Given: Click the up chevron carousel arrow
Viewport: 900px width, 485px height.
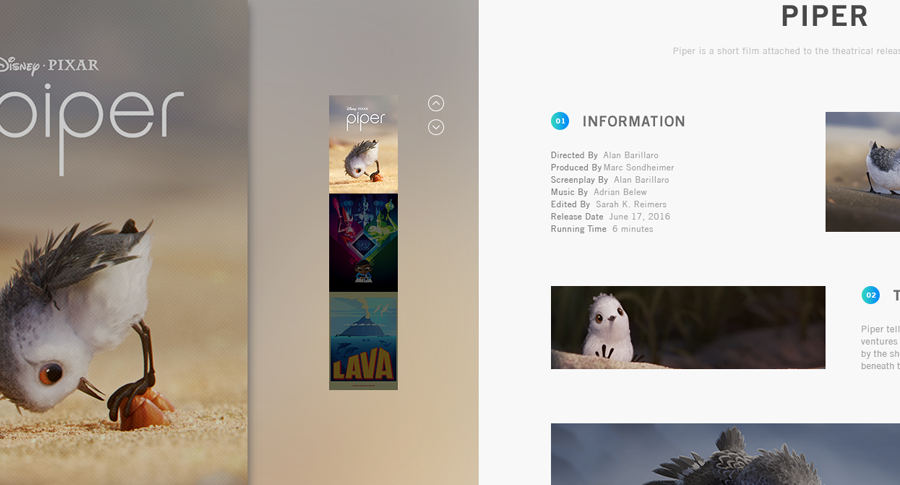Looking at the screenshot, I should coord(436,103).
